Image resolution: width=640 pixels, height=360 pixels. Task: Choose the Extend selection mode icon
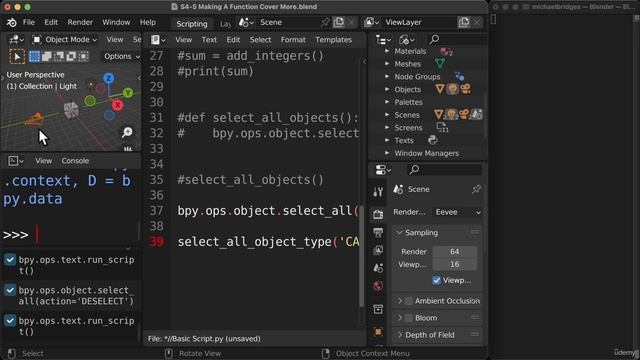point(47,56)
